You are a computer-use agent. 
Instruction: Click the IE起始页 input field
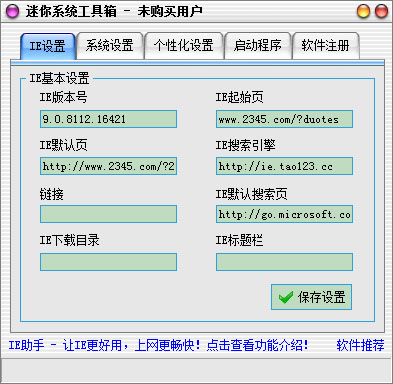coord(284,119)
